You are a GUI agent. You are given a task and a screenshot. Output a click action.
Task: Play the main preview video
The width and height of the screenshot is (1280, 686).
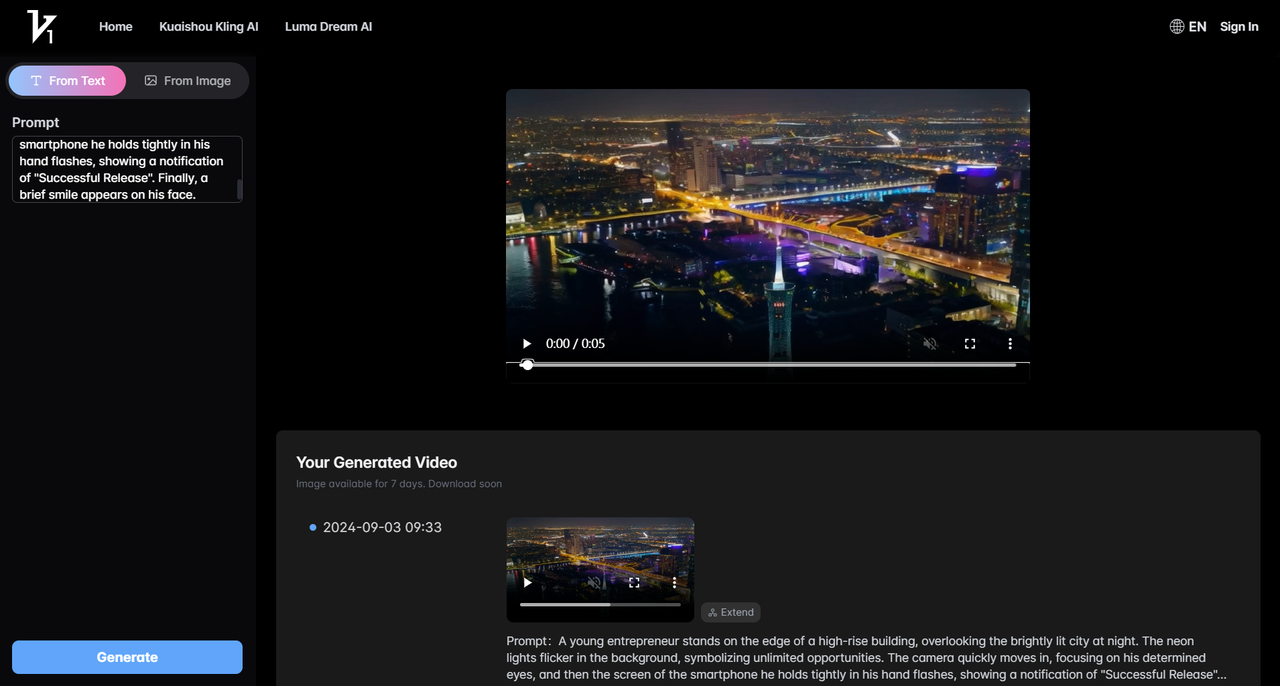point(526,343)
